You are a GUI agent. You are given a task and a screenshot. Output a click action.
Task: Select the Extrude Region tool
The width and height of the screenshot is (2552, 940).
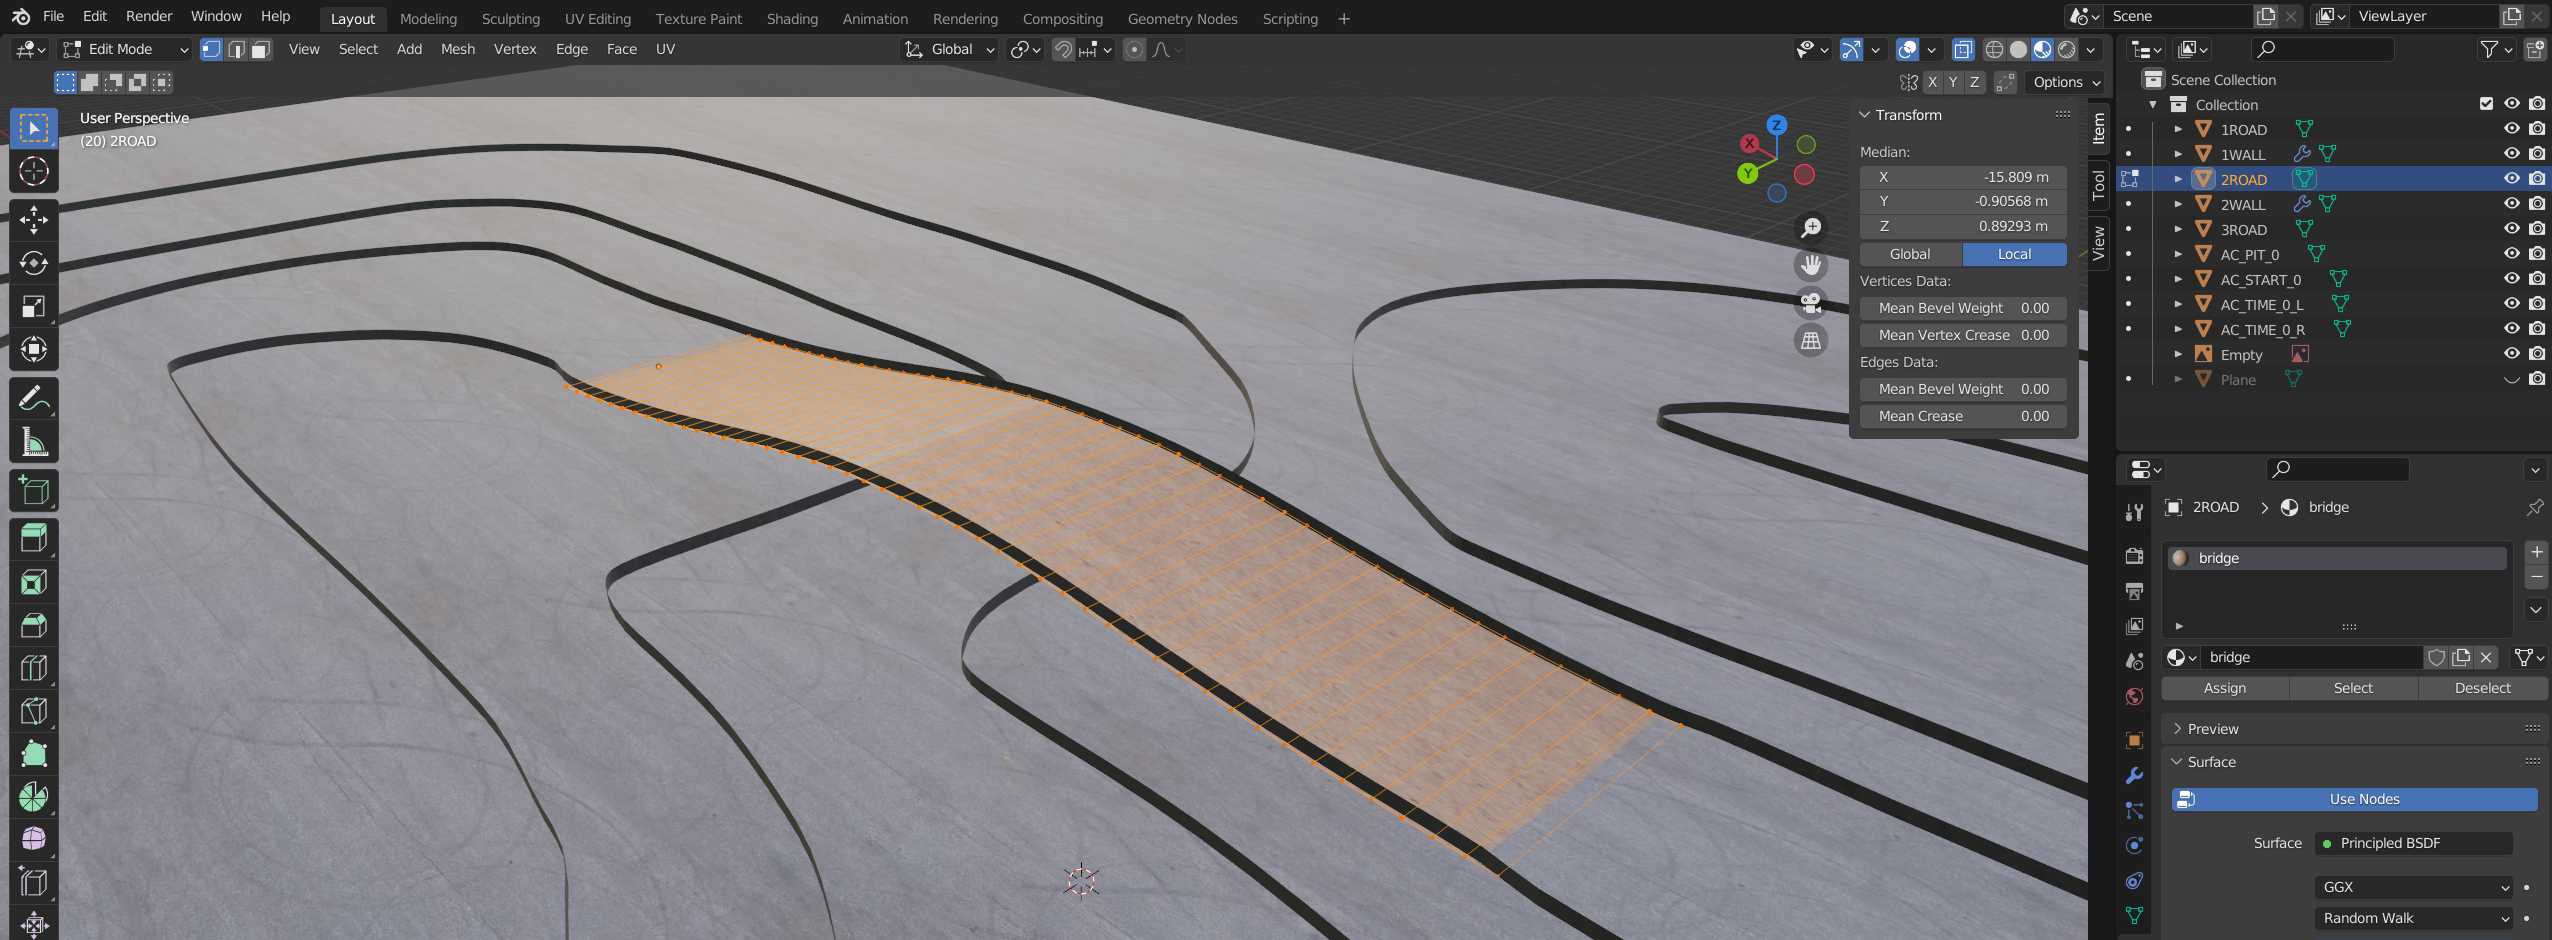coord(34,539)
